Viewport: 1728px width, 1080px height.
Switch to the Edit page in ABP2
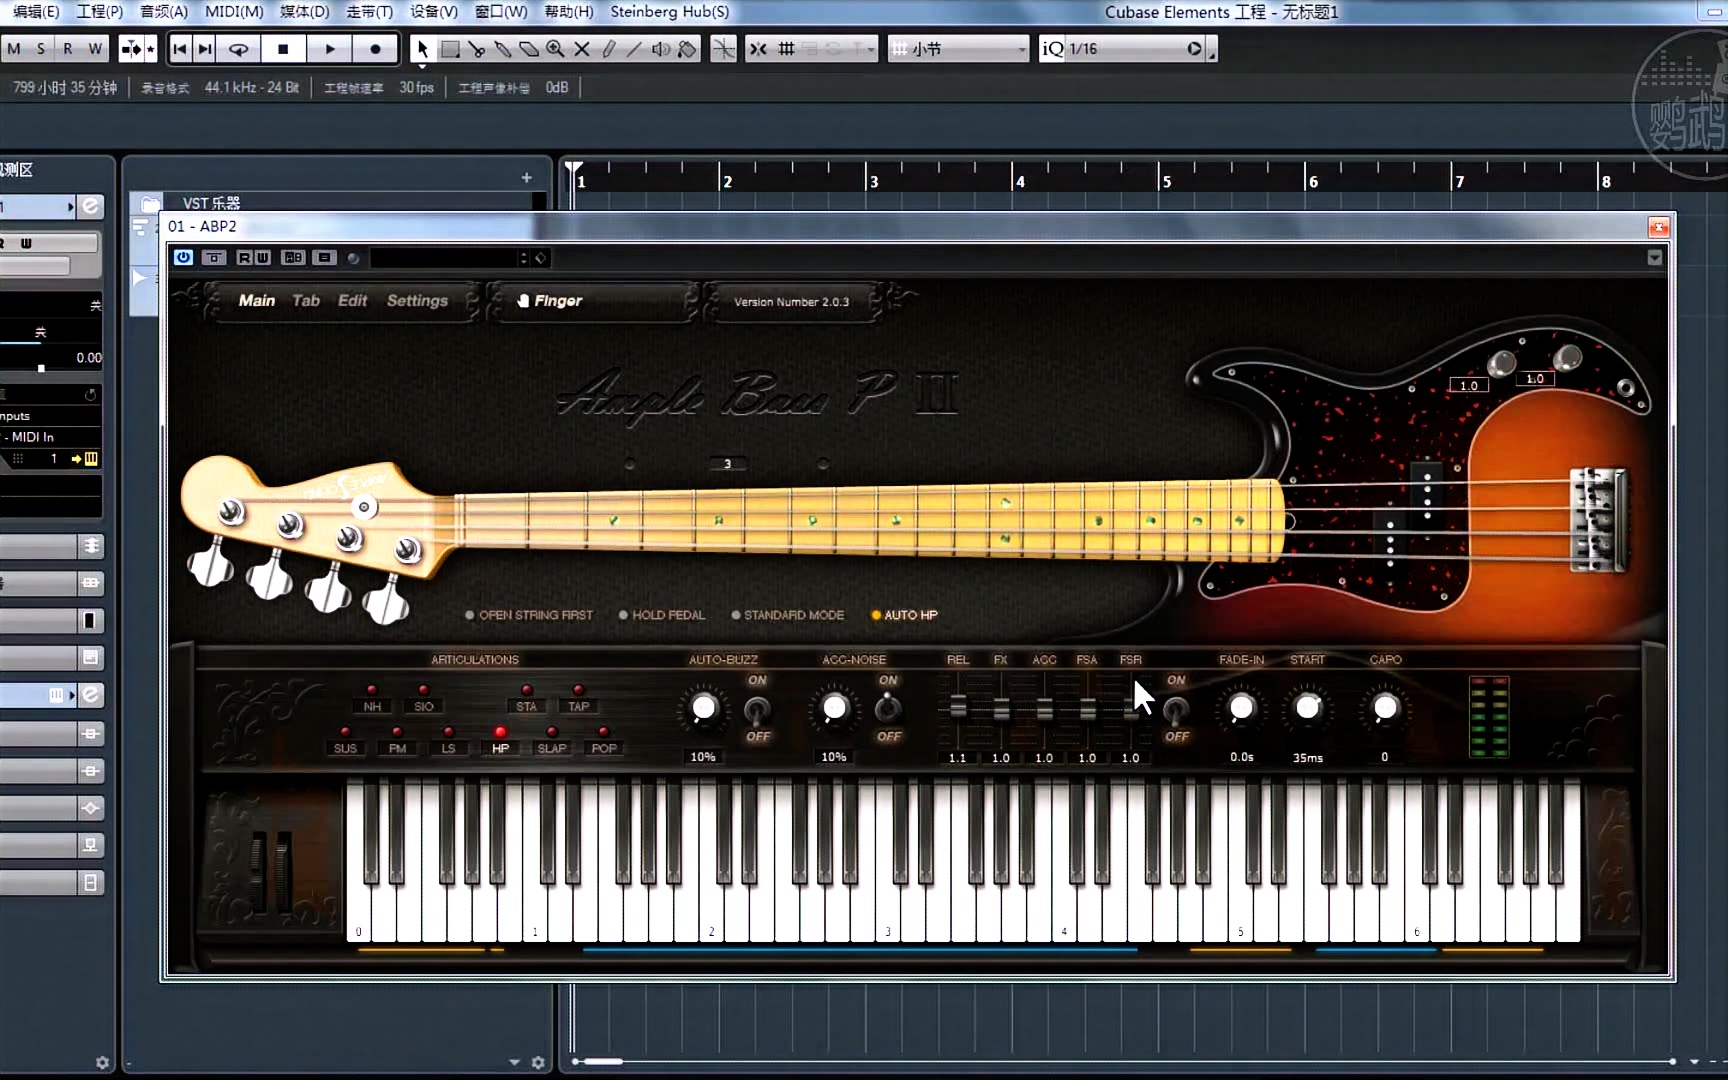tap(352, 301)
